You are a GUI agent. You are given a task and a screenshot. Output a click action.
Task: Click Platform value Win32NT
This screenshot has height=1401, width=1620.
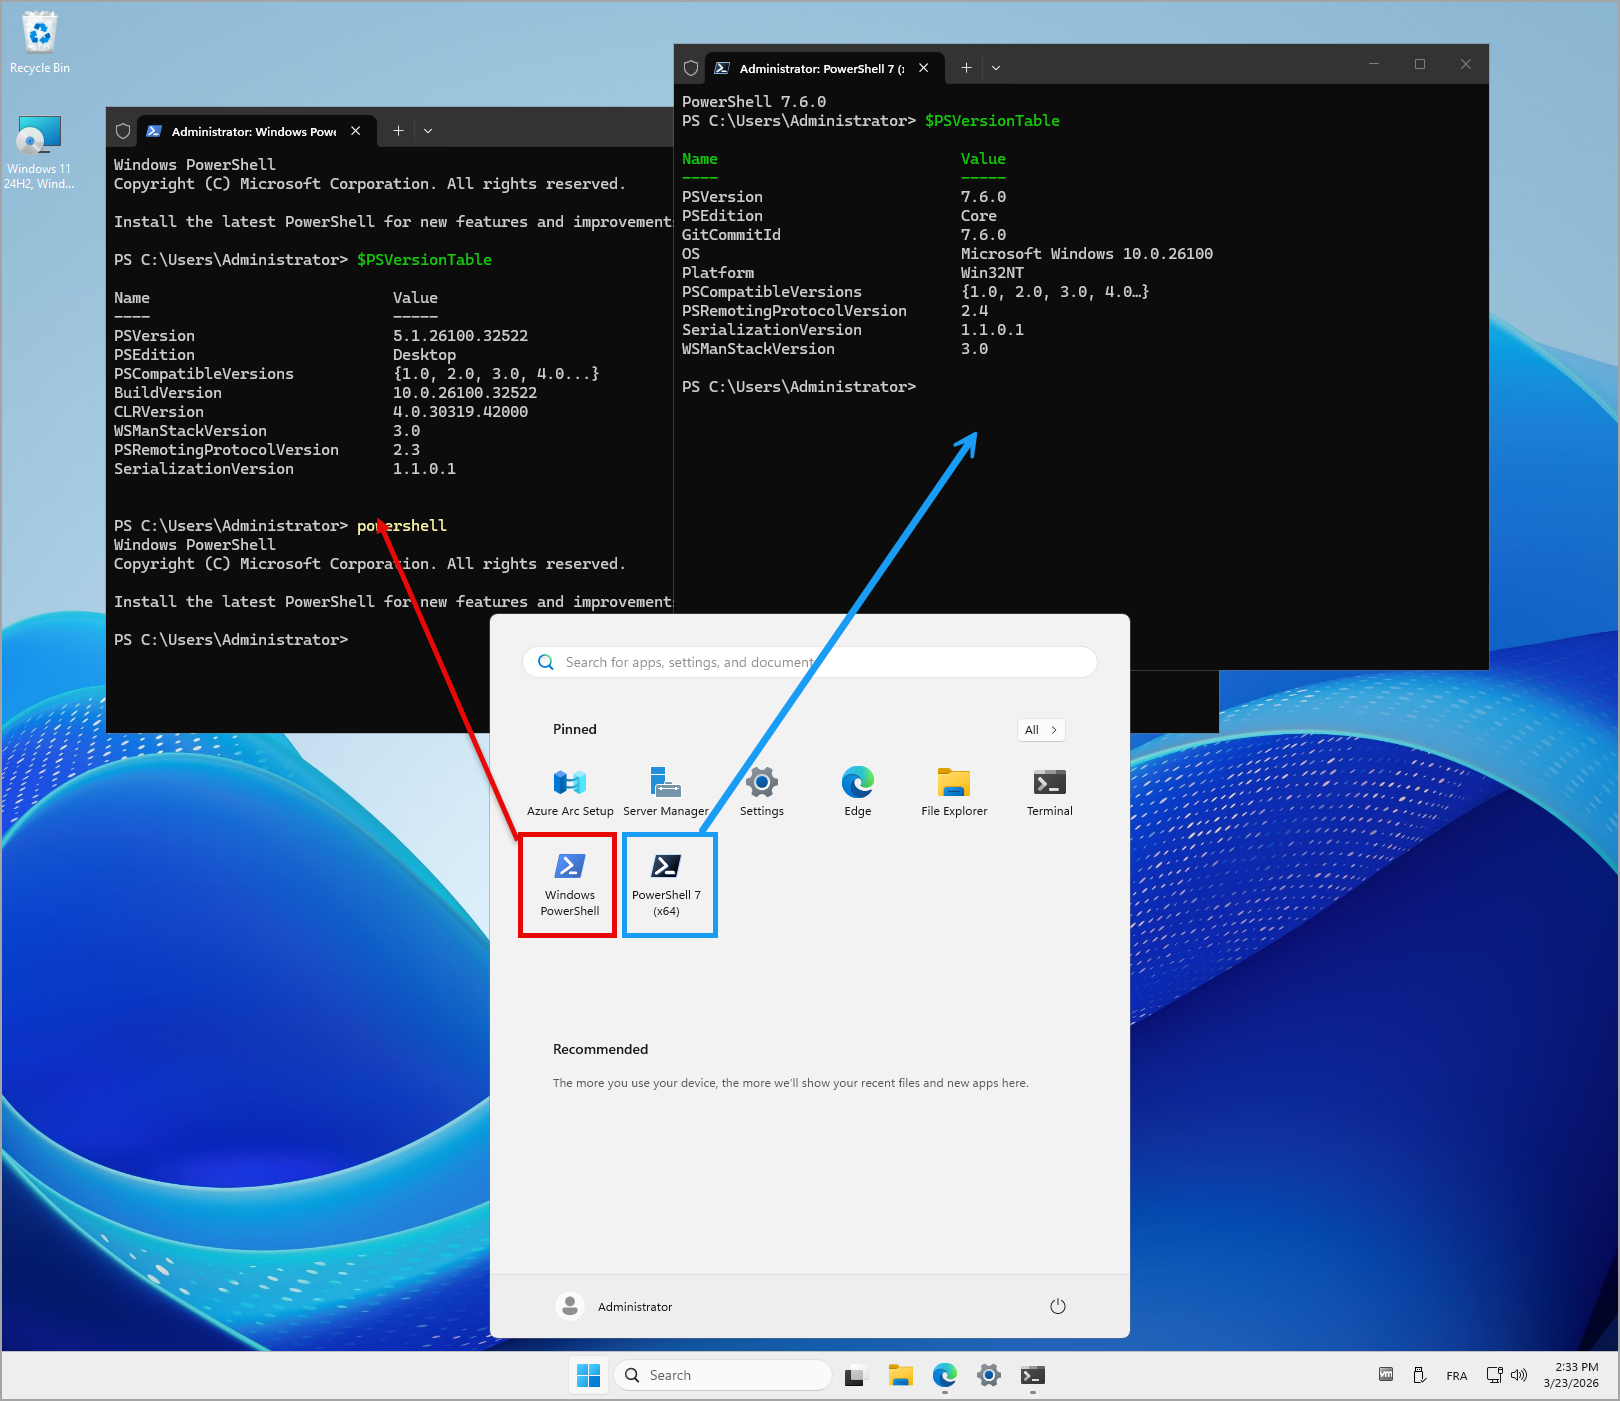click(993, 273)
